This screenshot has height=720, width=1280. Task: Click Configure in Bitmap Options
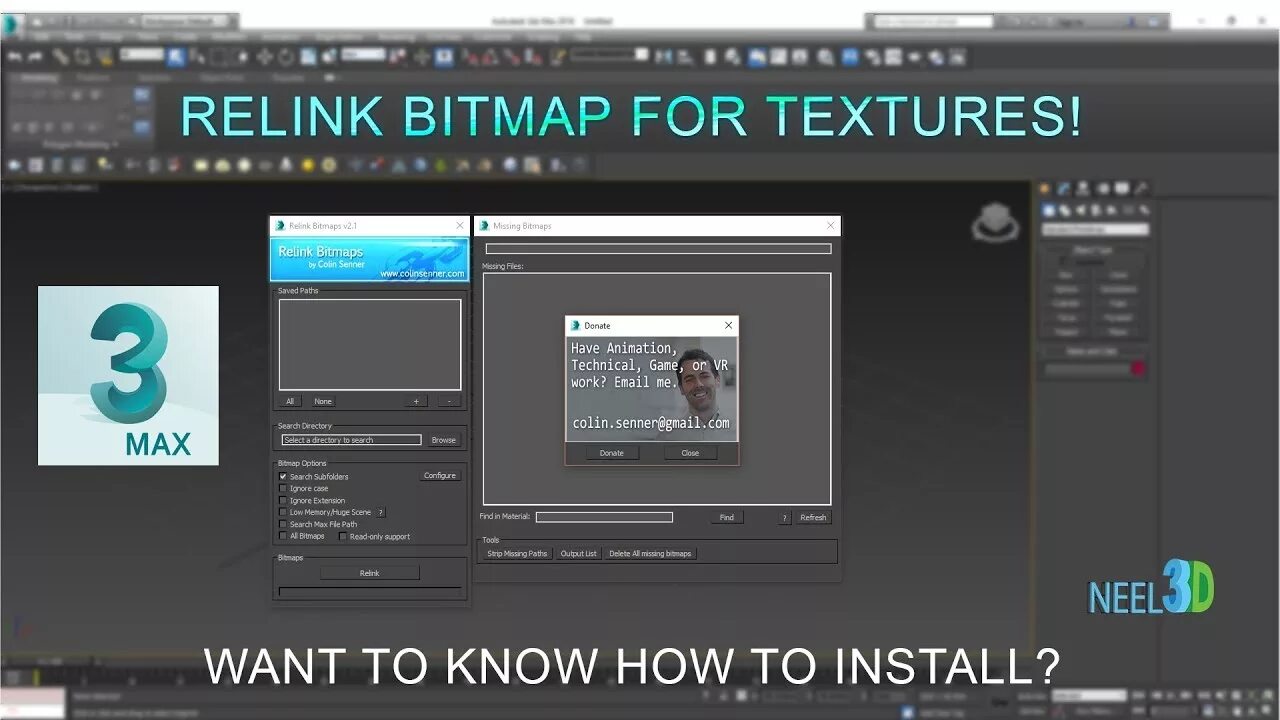(440, 476)
